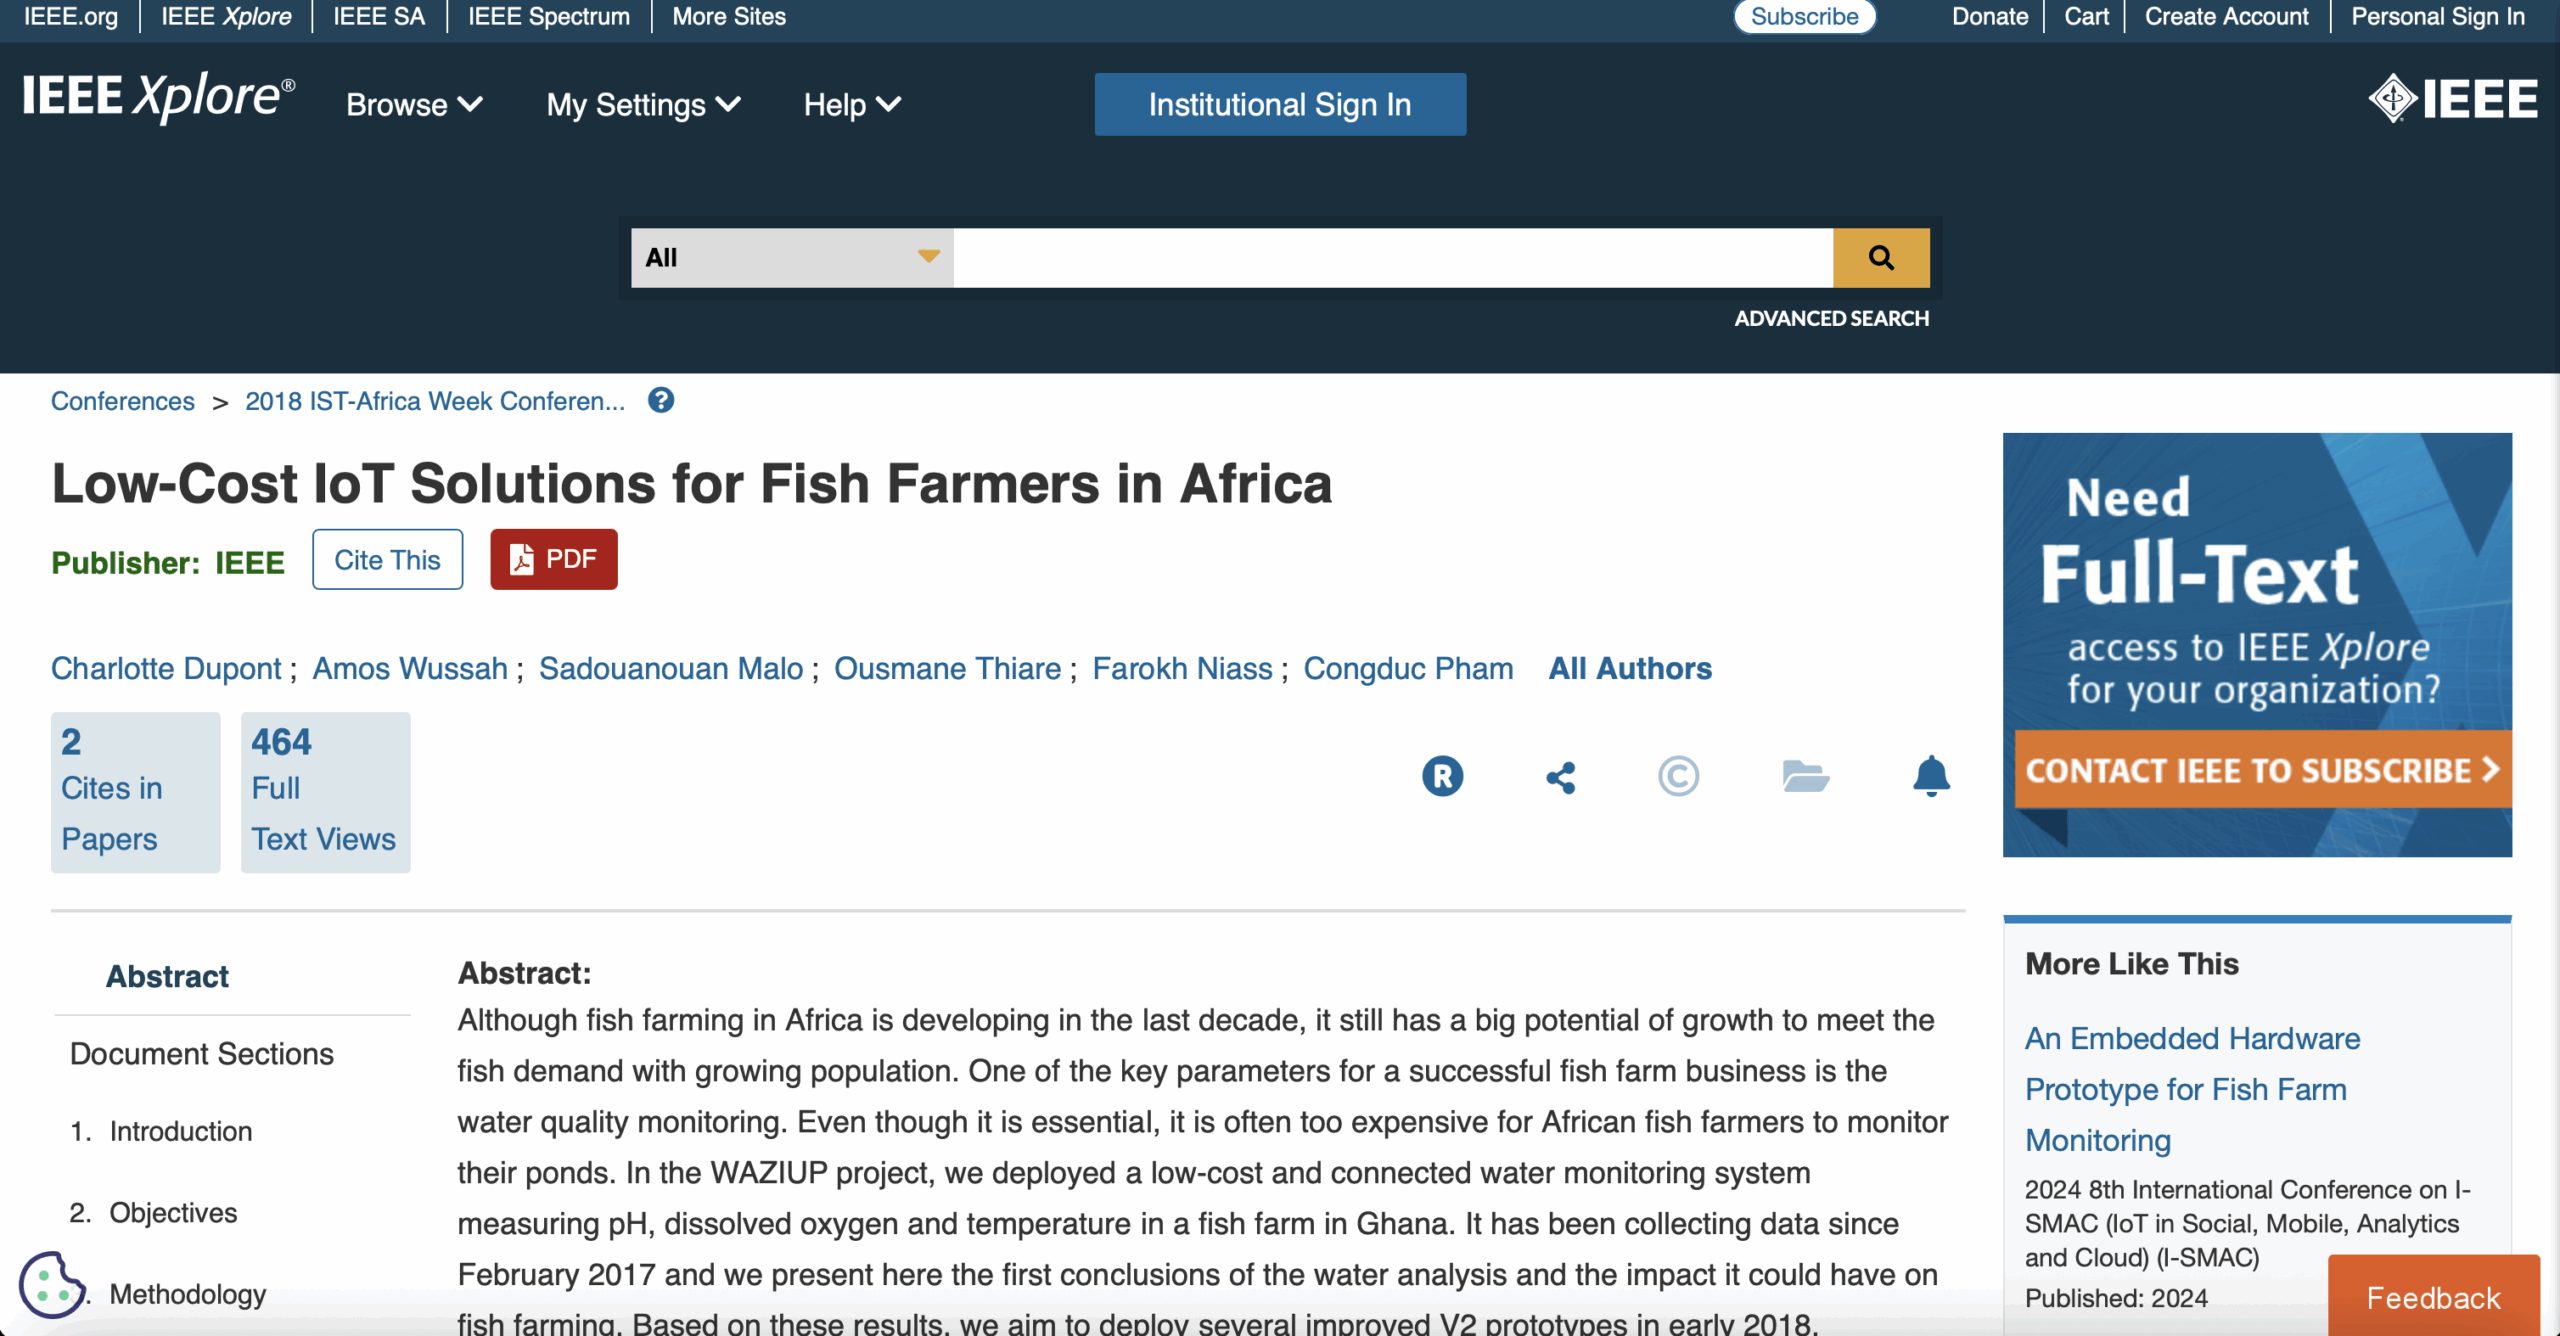Click the IEEE logo at top right
The image size is (2560, 1336).
(2453, 99)
